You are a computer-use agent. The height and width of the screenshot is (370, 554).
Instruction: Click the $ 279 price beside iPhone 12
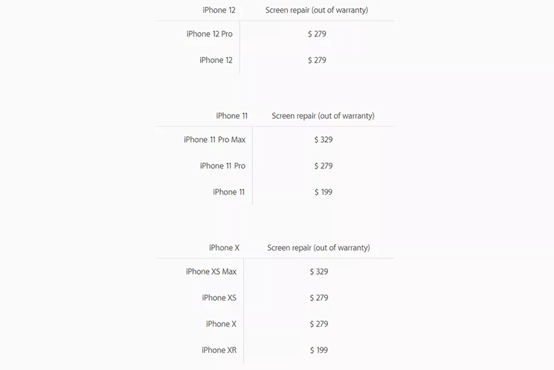coord(317,60)
